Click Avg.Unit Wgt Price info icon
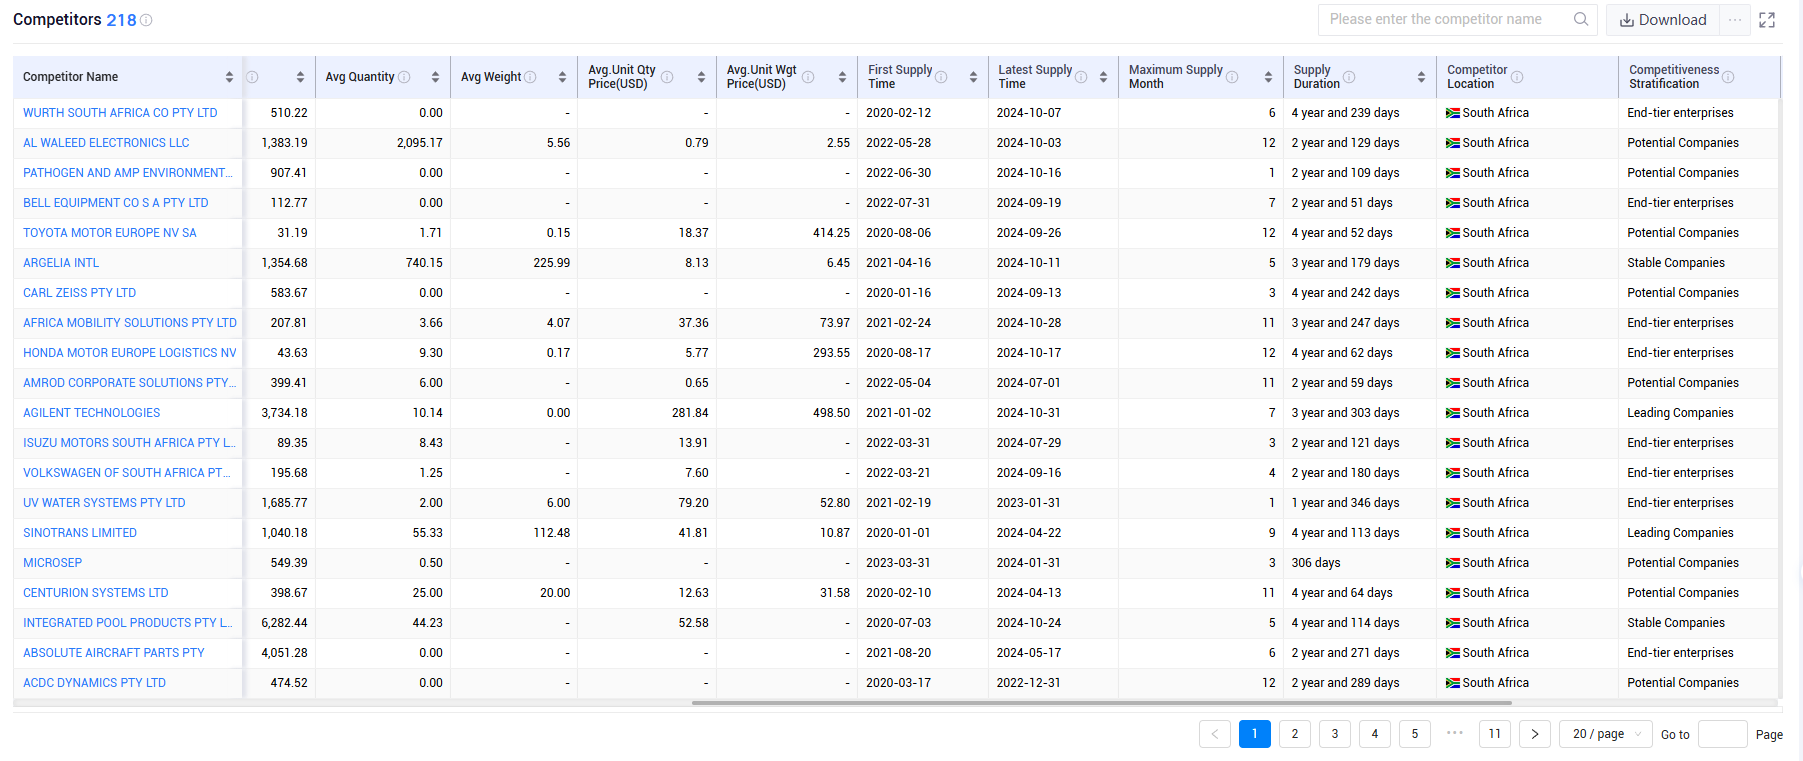 [x=808, y=77]
